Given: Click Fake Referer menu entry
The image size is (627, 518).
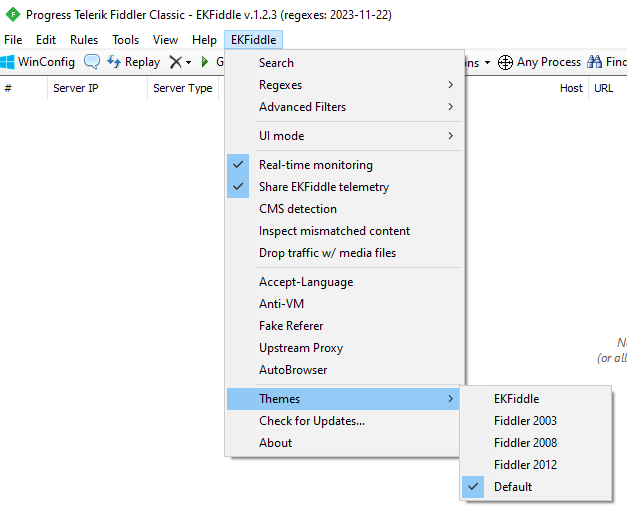Looking at the screenshot, I should coord(344,326).
